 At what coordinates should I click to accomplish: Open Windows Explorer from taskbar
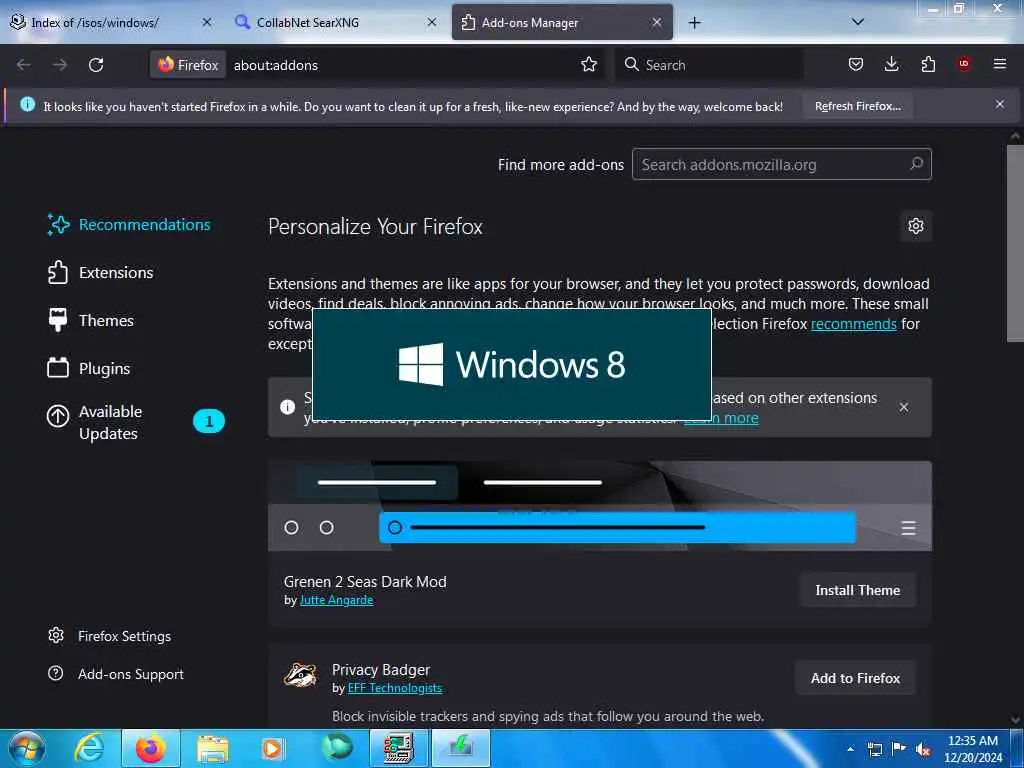(x=213, y=748)
